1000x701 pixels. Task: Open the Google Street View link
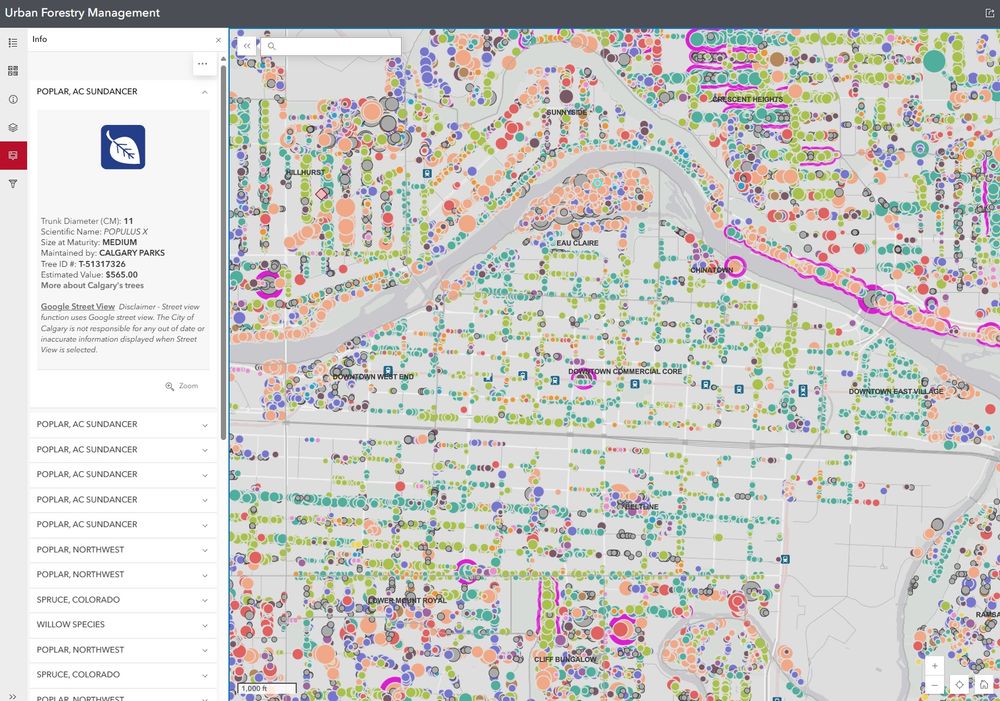tap(78, 307)
